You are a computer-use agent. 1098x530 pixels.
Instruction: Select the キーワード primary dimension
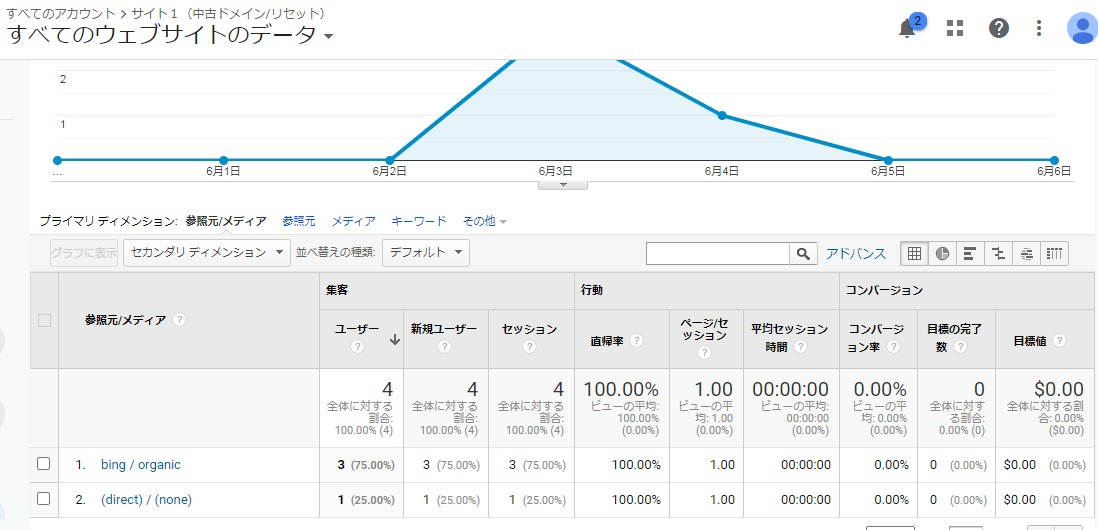418,221
